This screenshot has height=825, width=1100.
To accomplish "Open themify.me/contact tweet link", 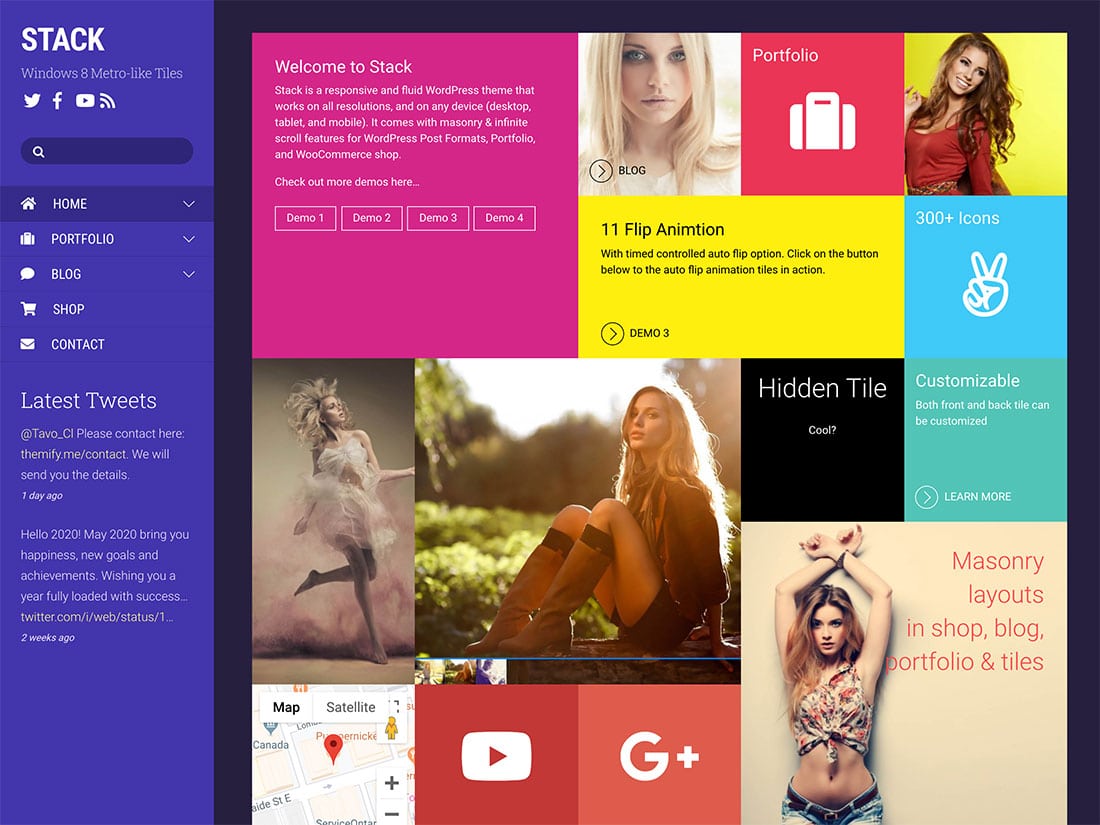I will [74, 454].
